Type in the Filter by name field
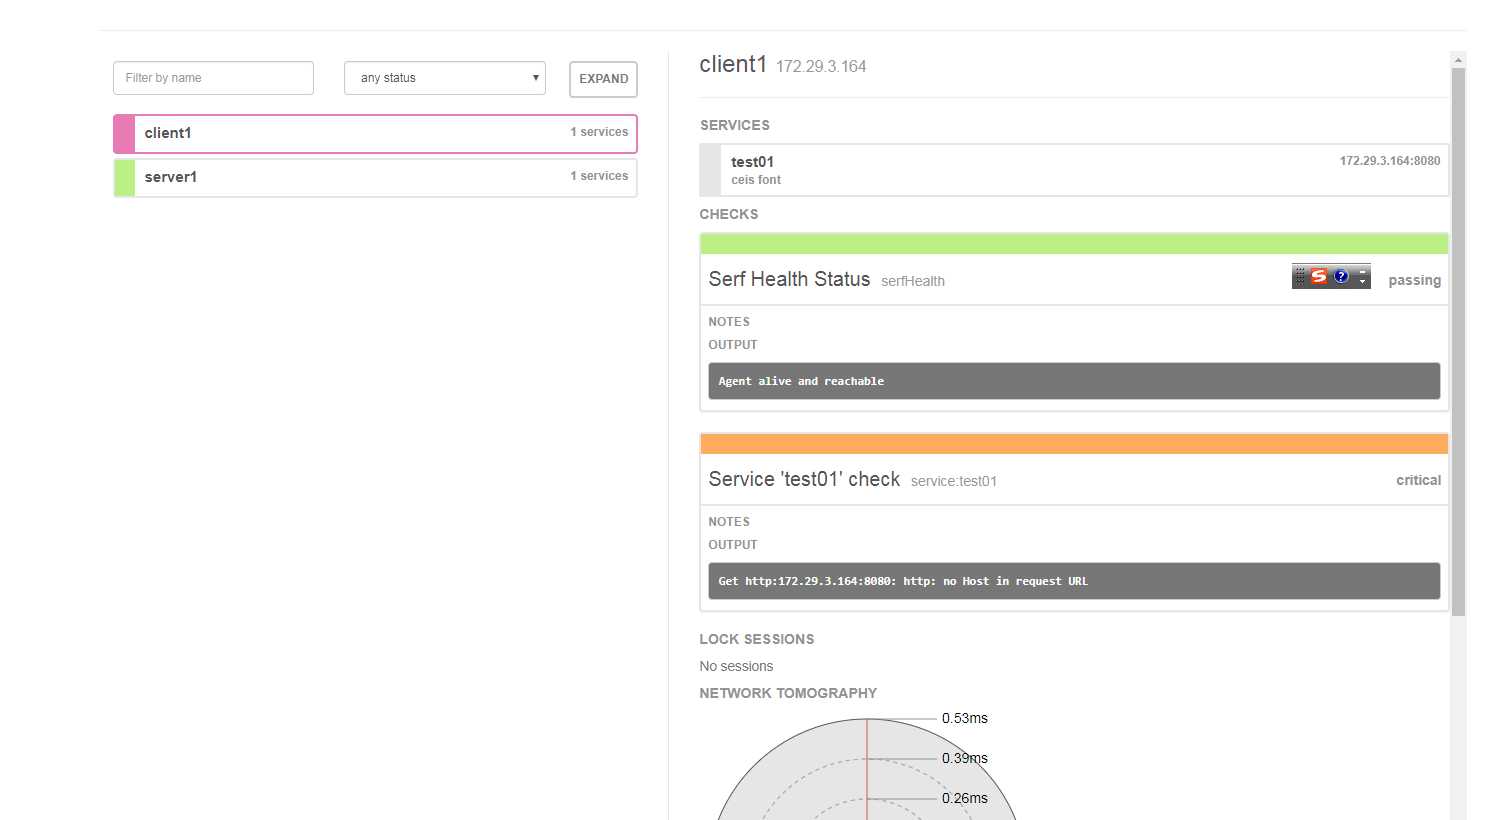The width and height of the screenshot is (1485, 820). point(213,78)
